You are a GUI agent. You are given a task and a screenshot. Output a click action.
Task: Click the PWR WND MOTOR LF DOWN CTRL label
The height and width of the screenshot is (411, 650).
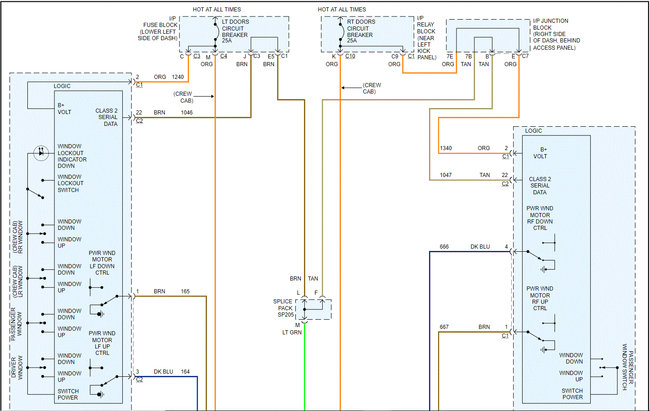pos(102,263)
